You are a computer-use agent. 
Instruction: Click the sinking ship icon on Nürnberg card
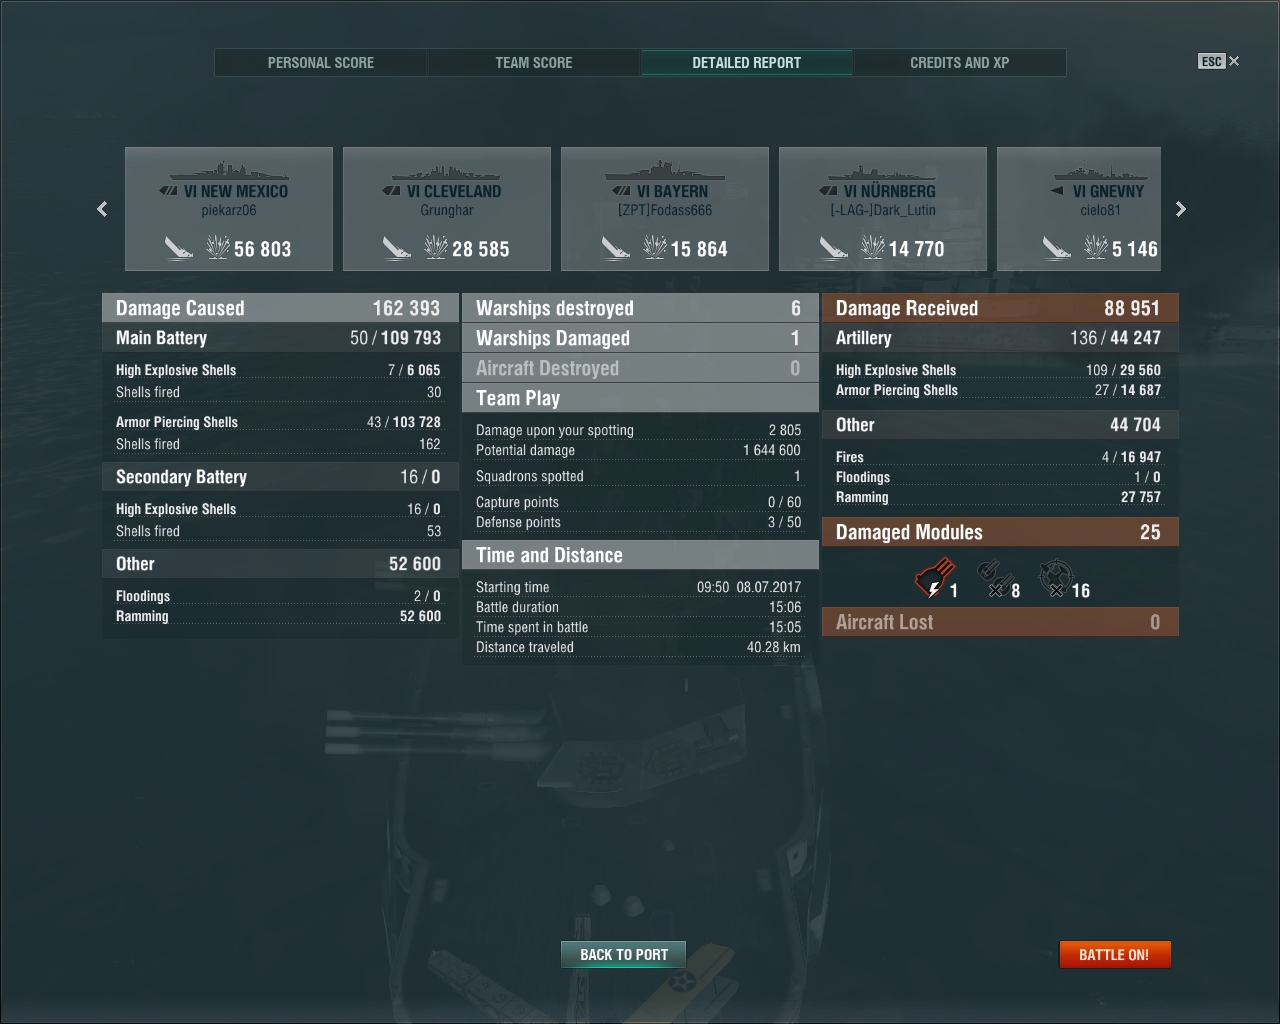833,247
